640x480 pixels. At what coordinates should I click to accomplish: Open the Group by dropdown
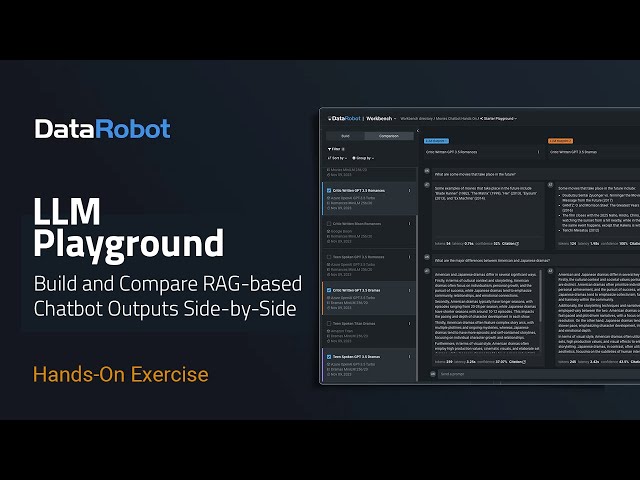click(x=364, y=158)
